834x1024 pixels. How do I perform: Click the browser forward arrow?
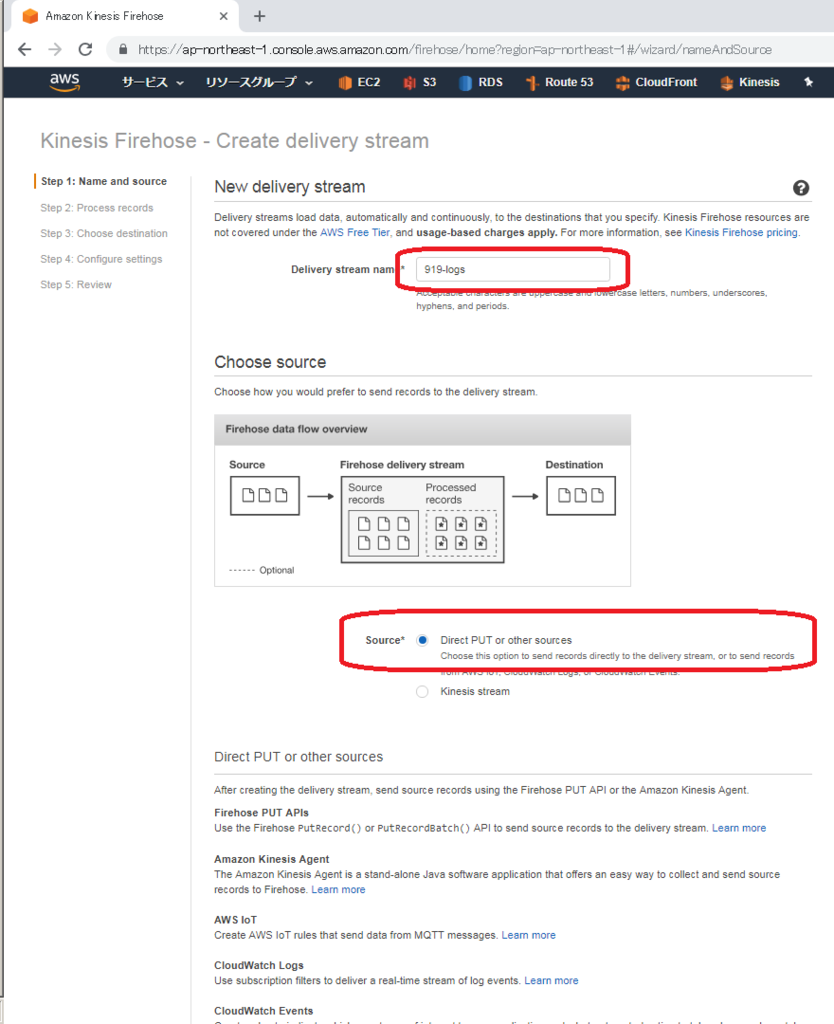(55, 50)
